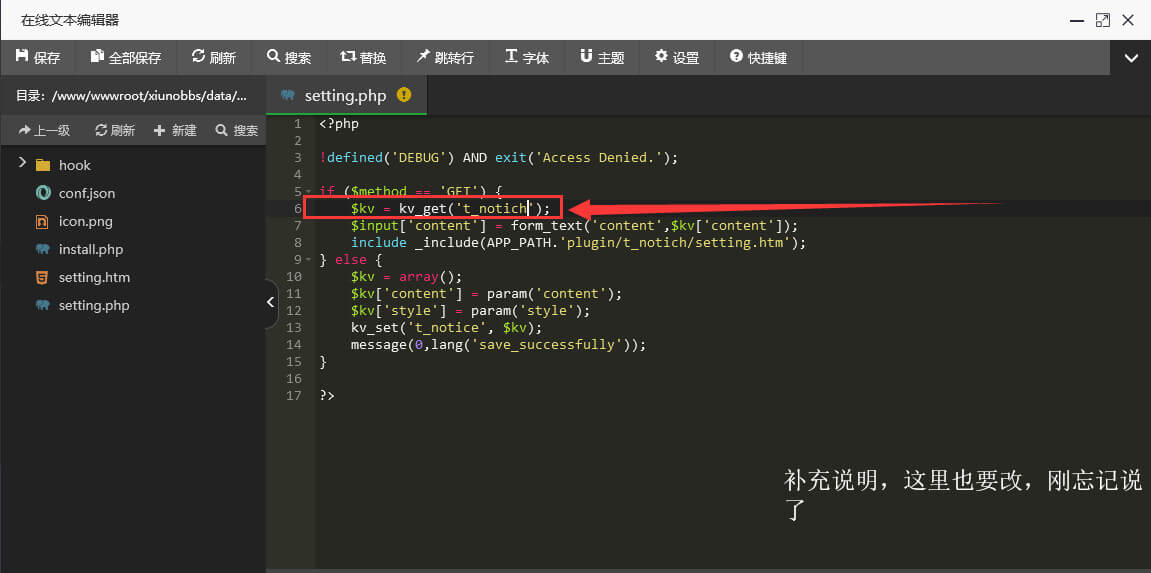The height and width of the screenshot is (573, 1151).
Task: Click line number 1 in the gutter
Action: pyautogui.click(x=297, y=123)
